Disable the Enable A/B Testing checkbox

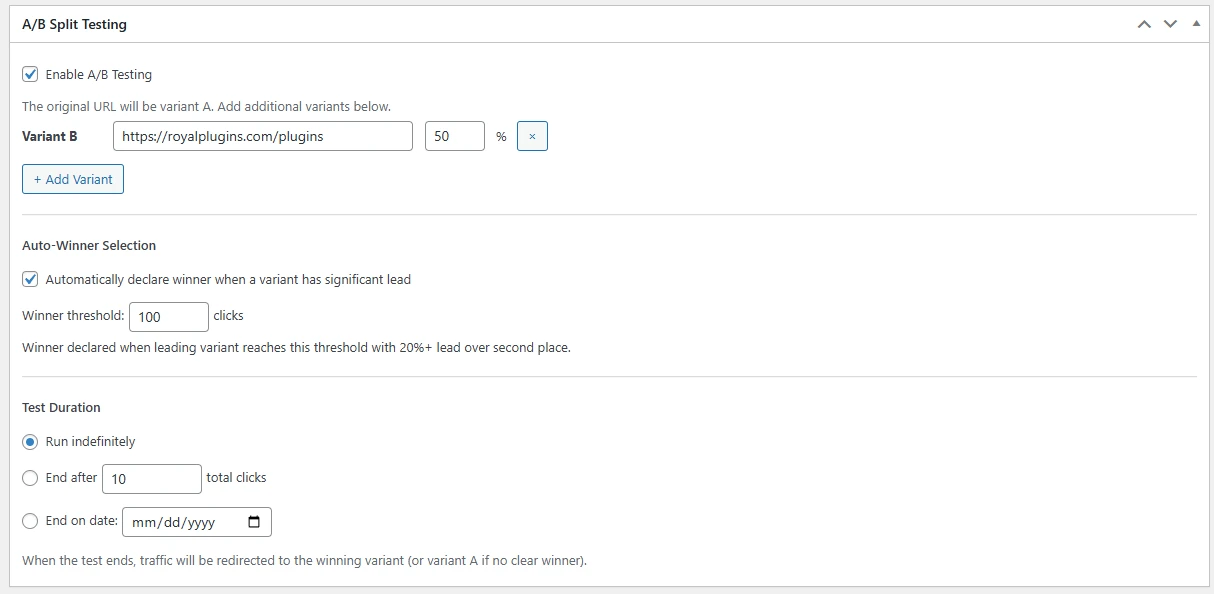pyautogui.click(x=29, y=73)
